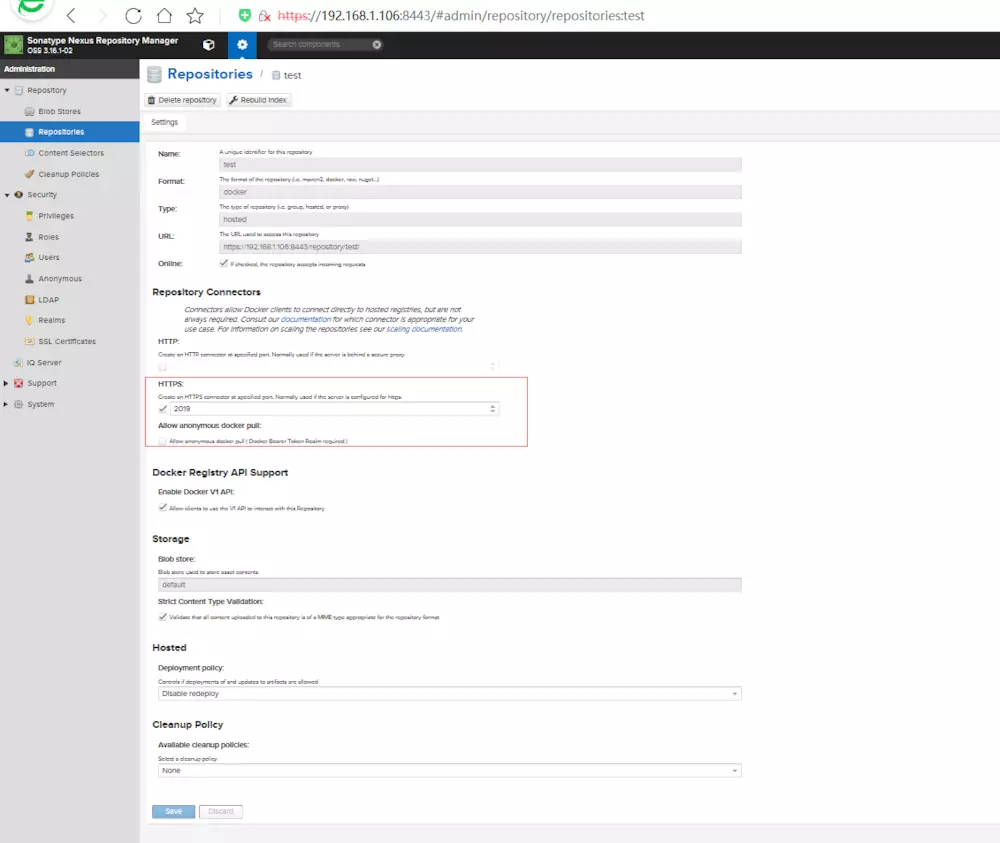Toggle the Online checkbox
1000x843 pixels.
click(x=223, y=263)
